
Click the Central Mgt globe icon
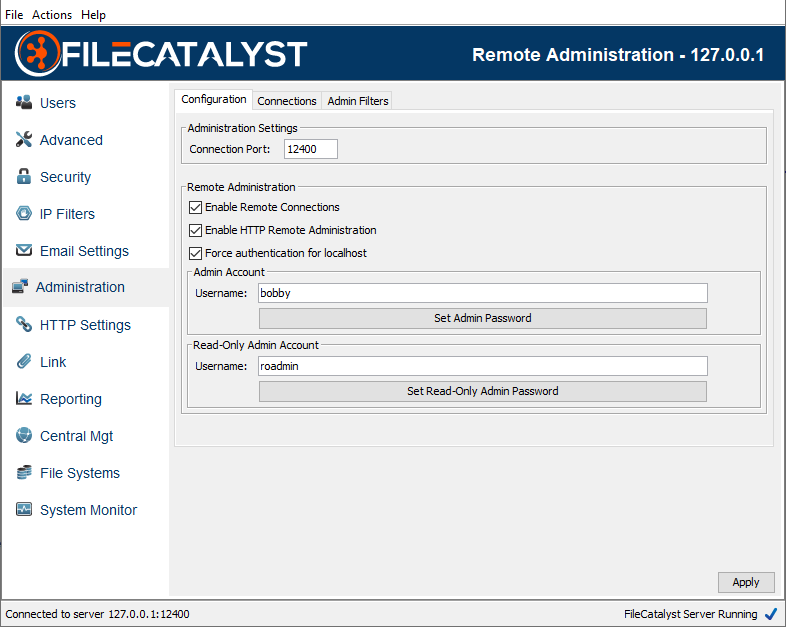tap(24, 436)
